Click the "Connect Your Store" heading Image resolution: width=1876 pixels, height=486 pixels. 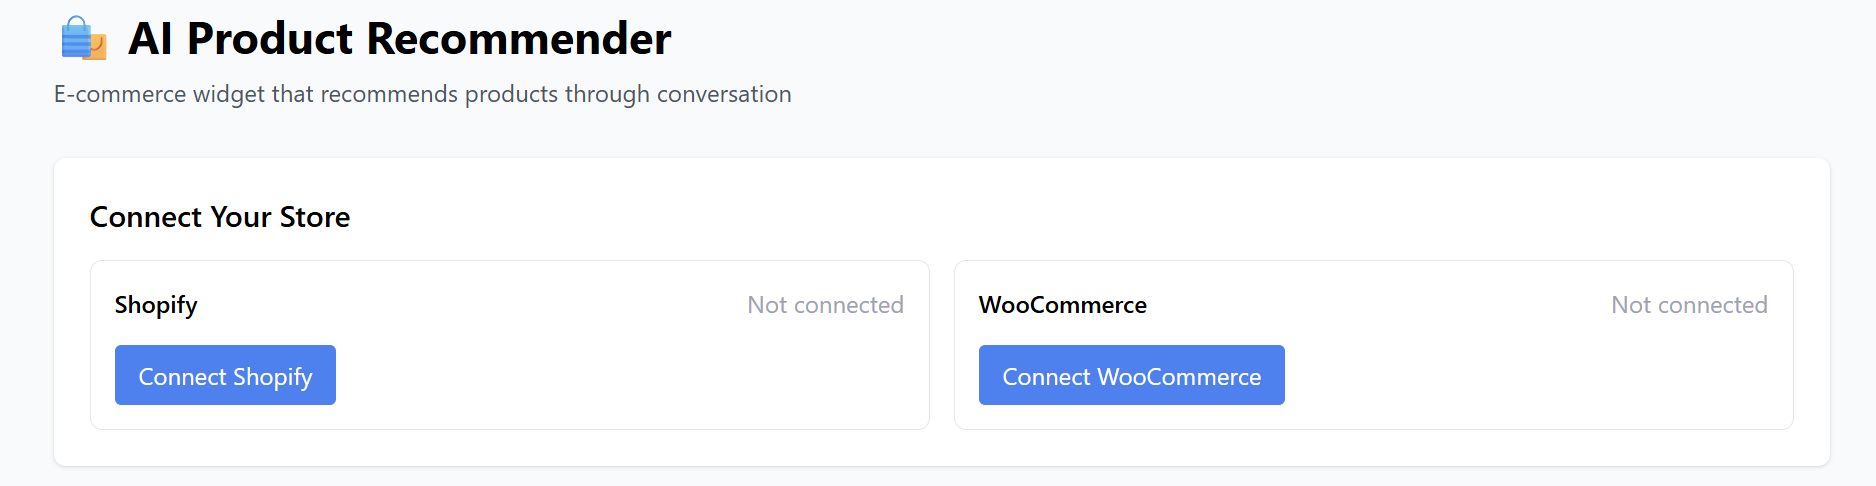[x=220, y=217]
